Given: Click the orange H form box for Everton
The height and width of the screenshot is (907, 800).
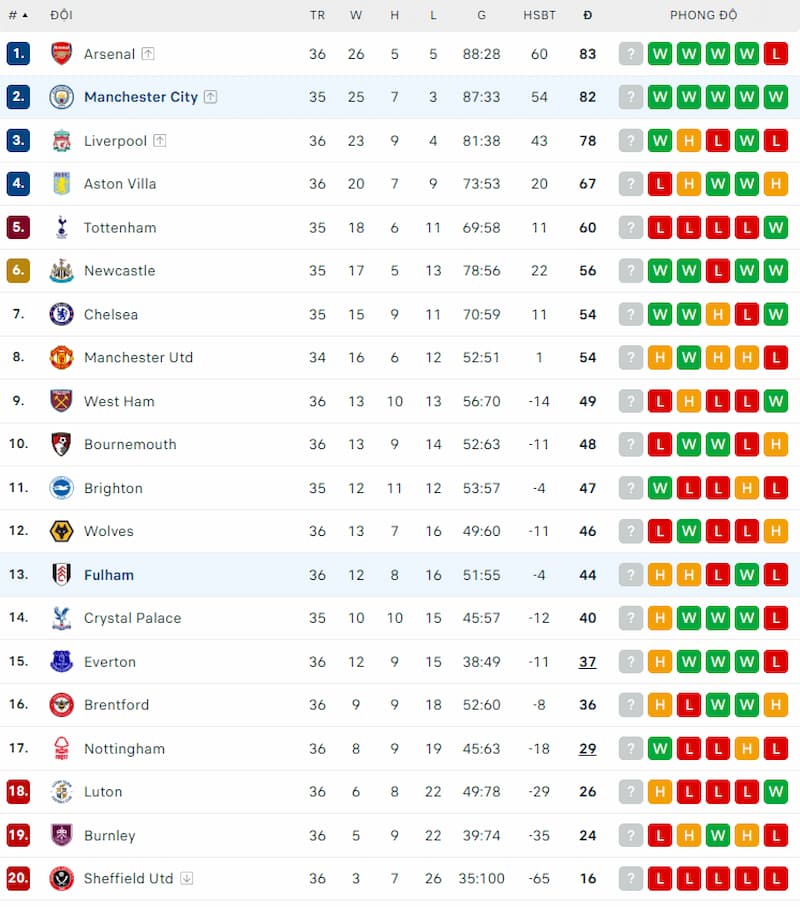Looking at the screenshot, I should click(660, 661).
